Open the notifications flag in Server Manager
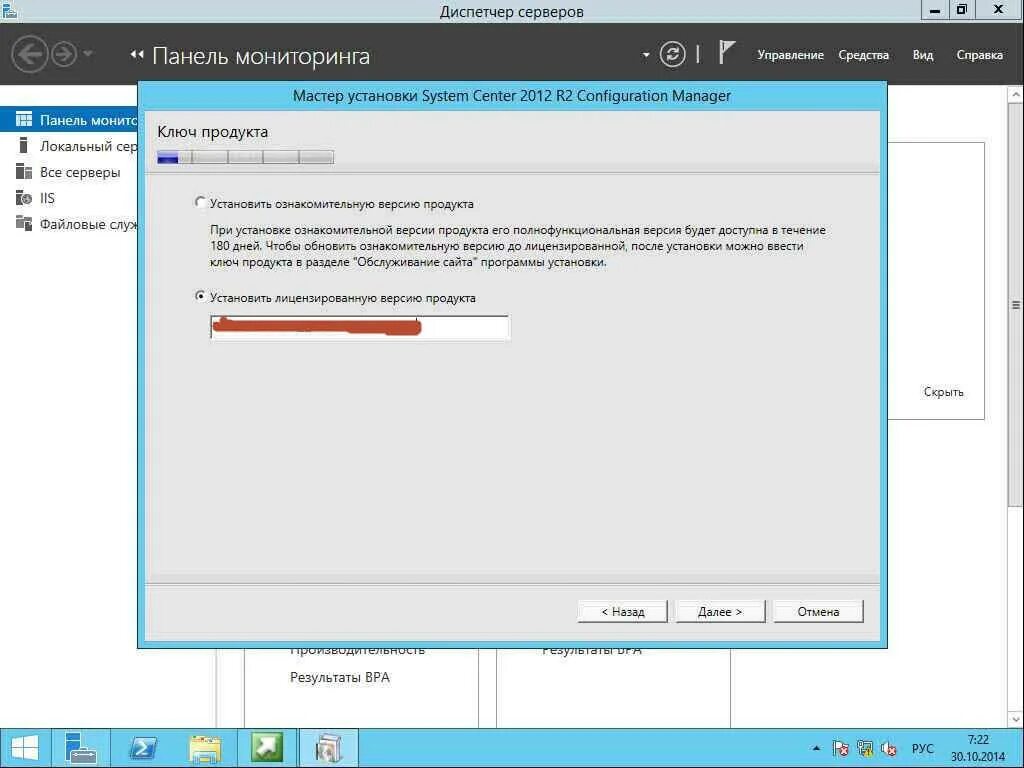The height and width of the screenshot is (768, 1024). [726, 52]
